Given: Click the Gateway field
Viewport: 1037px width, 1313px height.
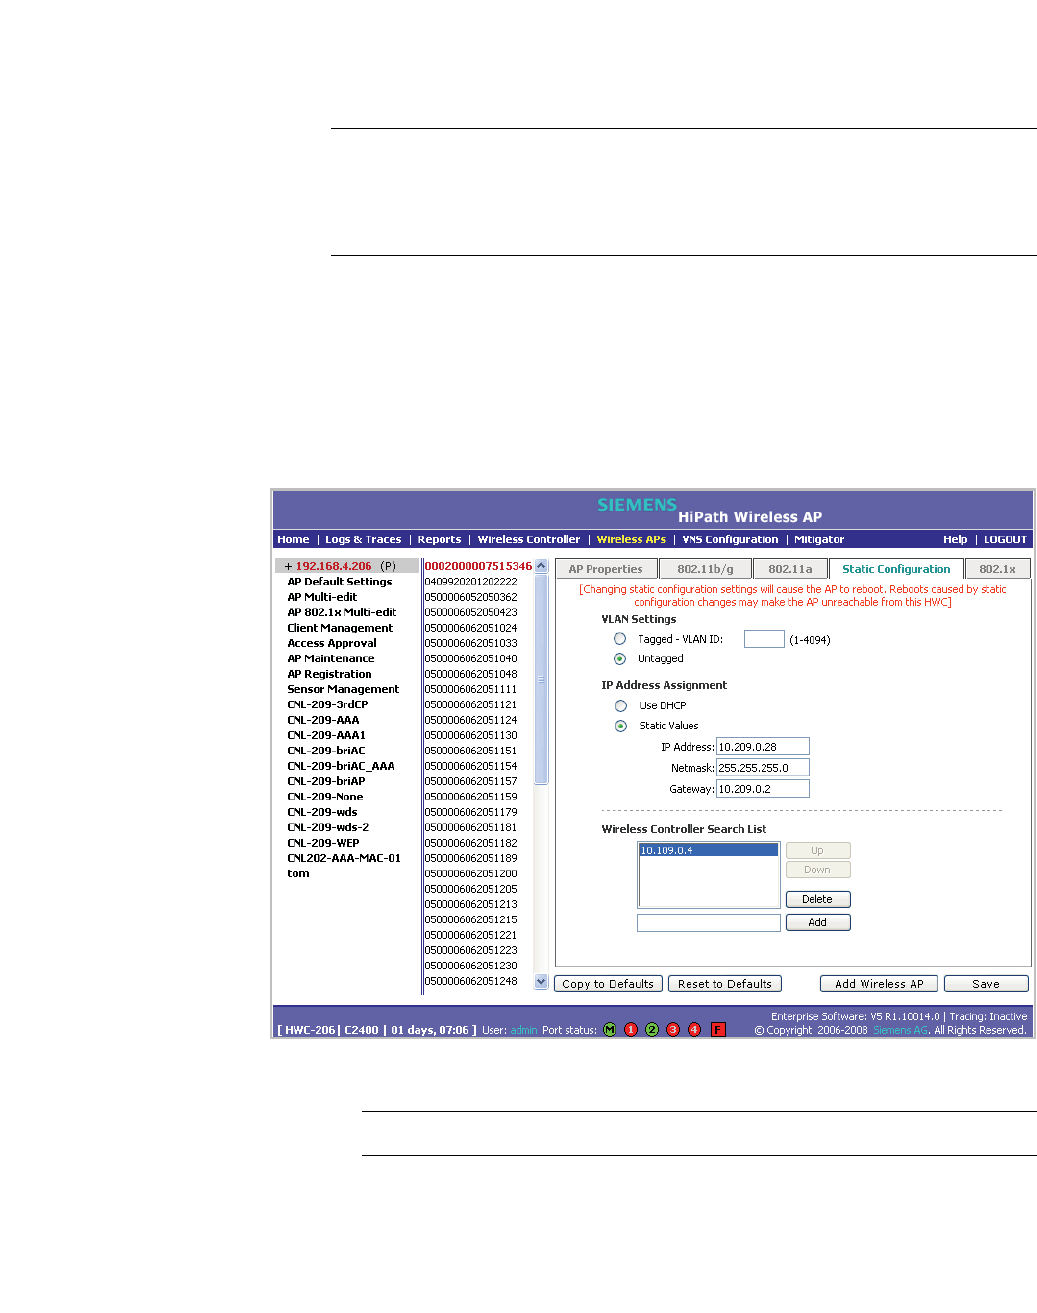Looking at the screenshot, I should pyautogui.click(x=763, y=789).
